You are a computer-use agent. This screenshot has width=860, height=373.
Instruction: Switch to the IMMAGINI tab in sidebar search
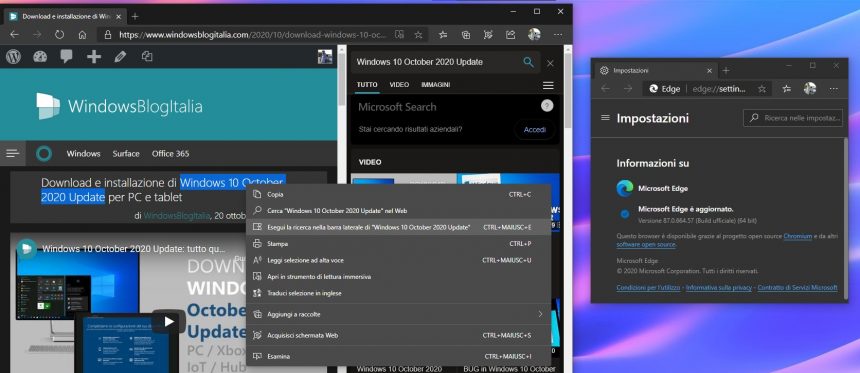[435, 85]
